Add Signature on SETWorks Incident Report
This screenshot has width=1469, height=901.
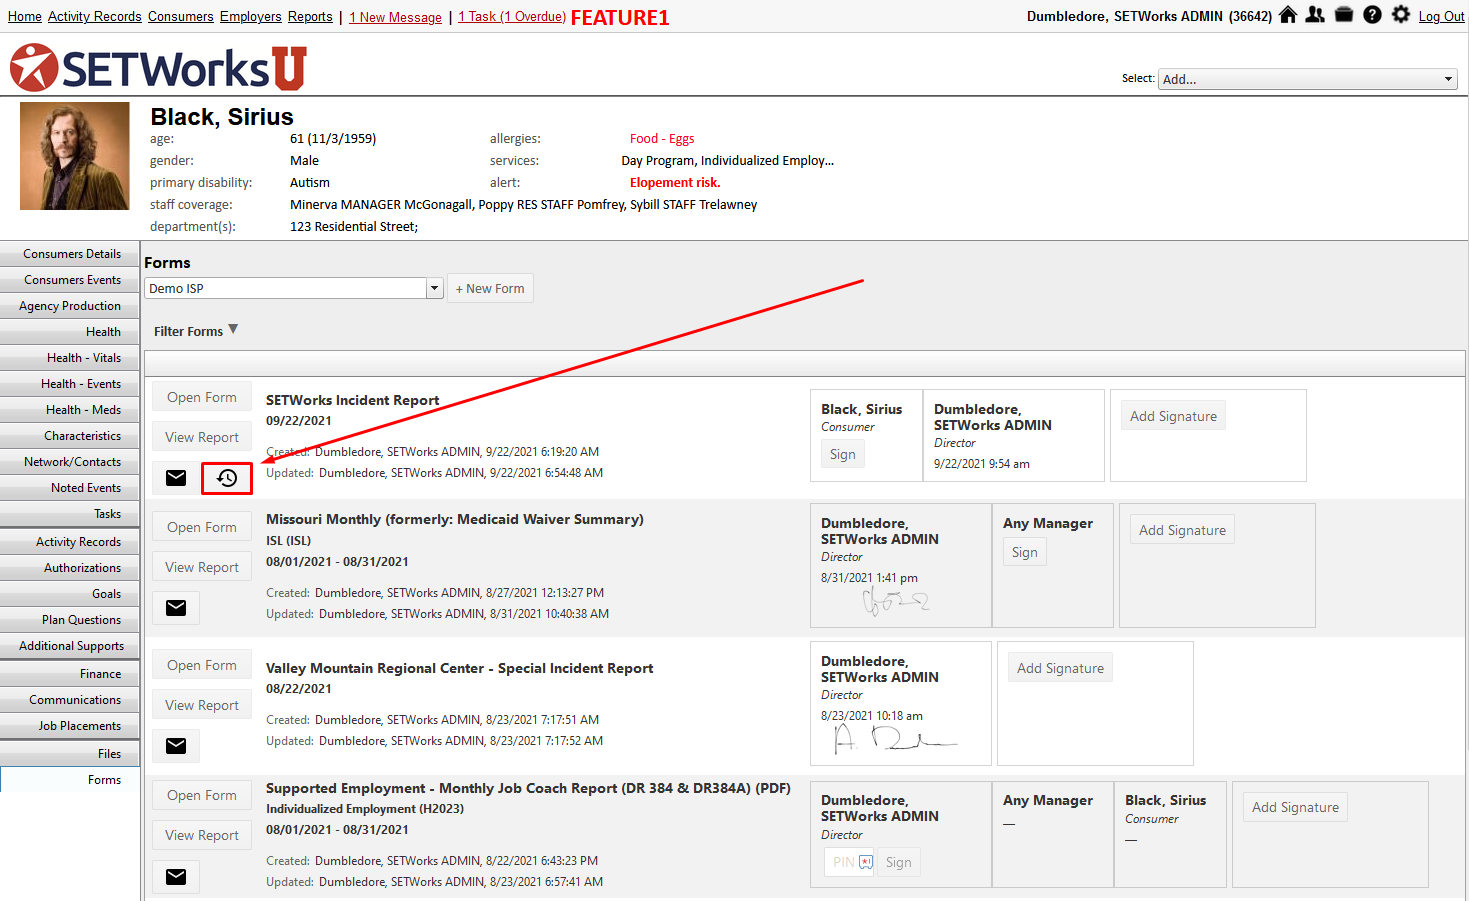(1174, 416)
